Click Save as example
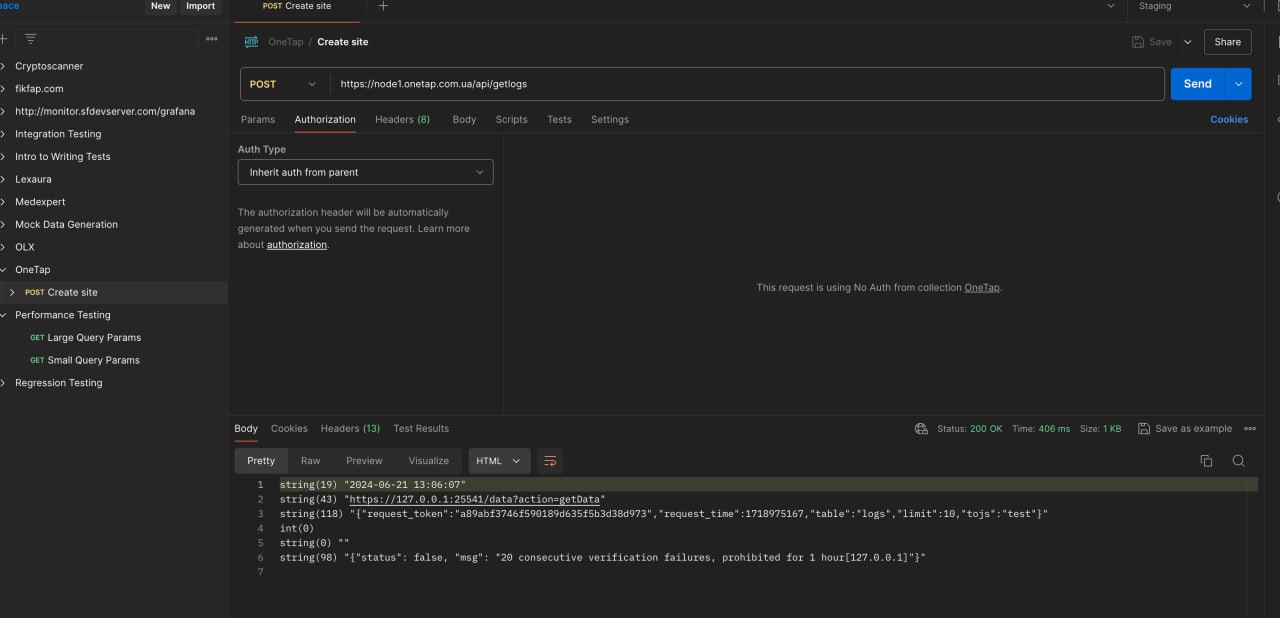 click(1185, 429)
